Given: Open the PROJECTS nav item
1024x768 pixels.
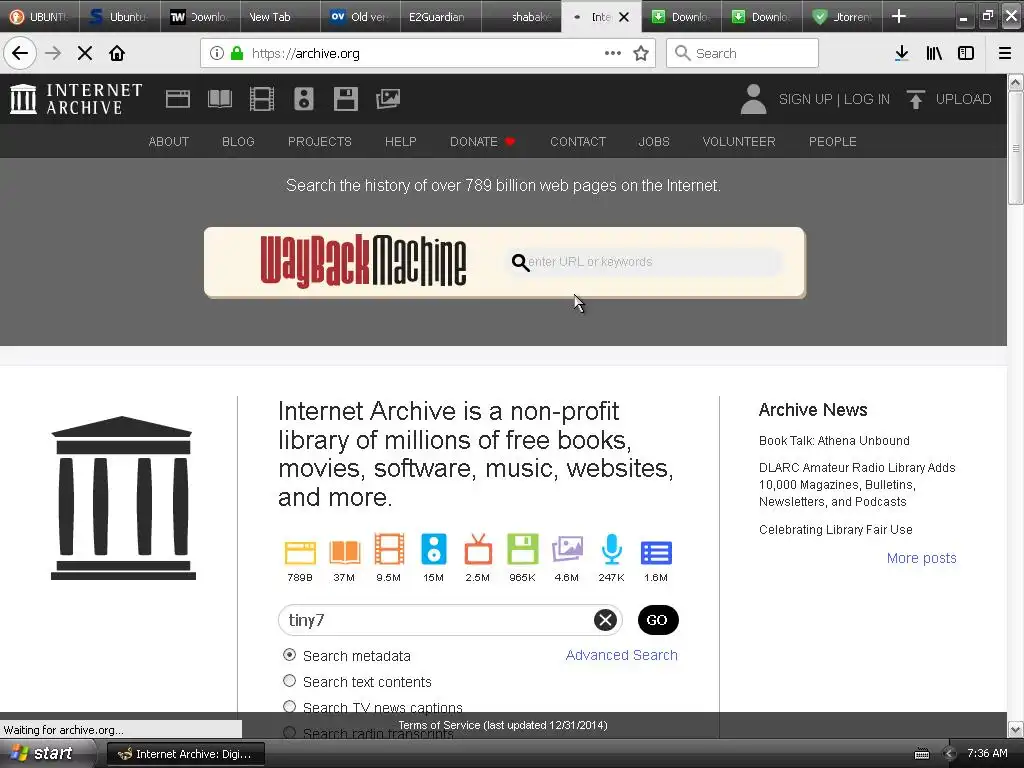Looking at the screenshot, I should (x=320, y=141).
